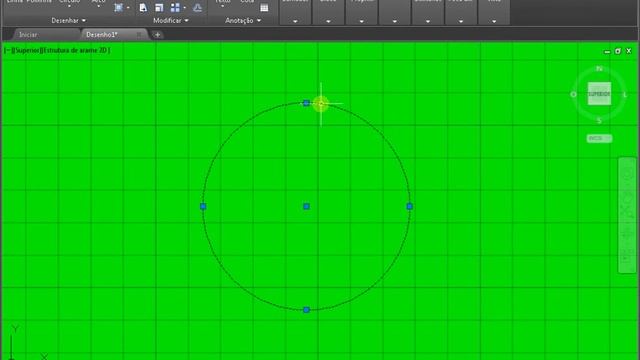This screenshot has width=640, height=360.
Task: Click the stretch tool icon in Modificar panel
Action: [x=143, y=8]
